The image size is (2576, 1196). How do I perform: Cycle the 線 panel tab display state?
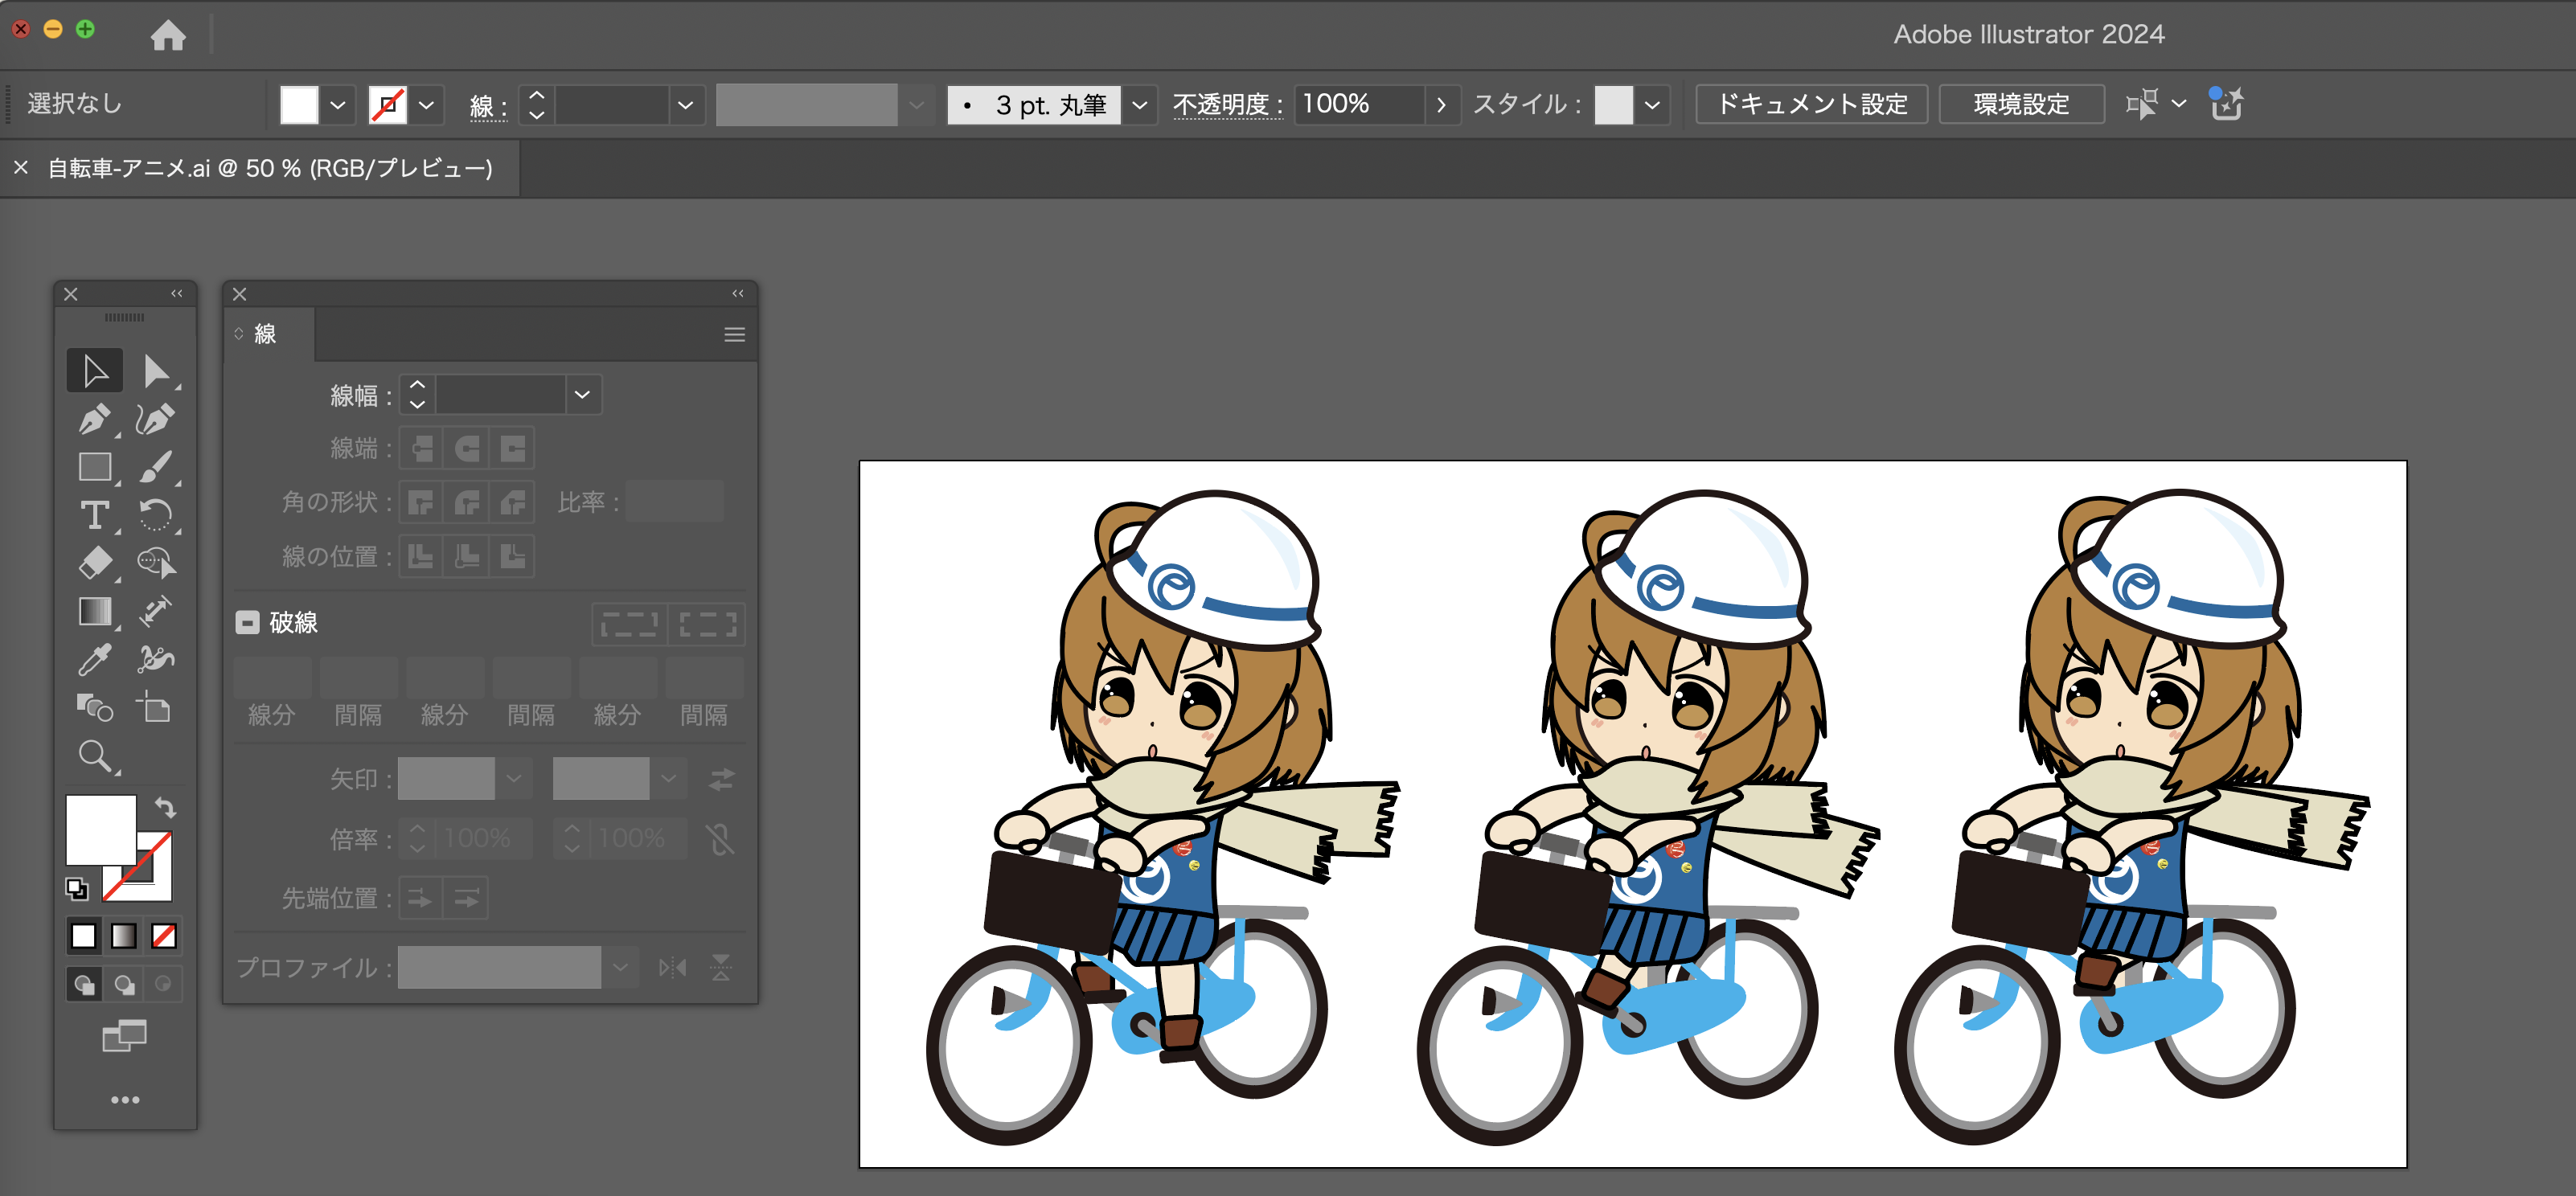click(239, 334)
